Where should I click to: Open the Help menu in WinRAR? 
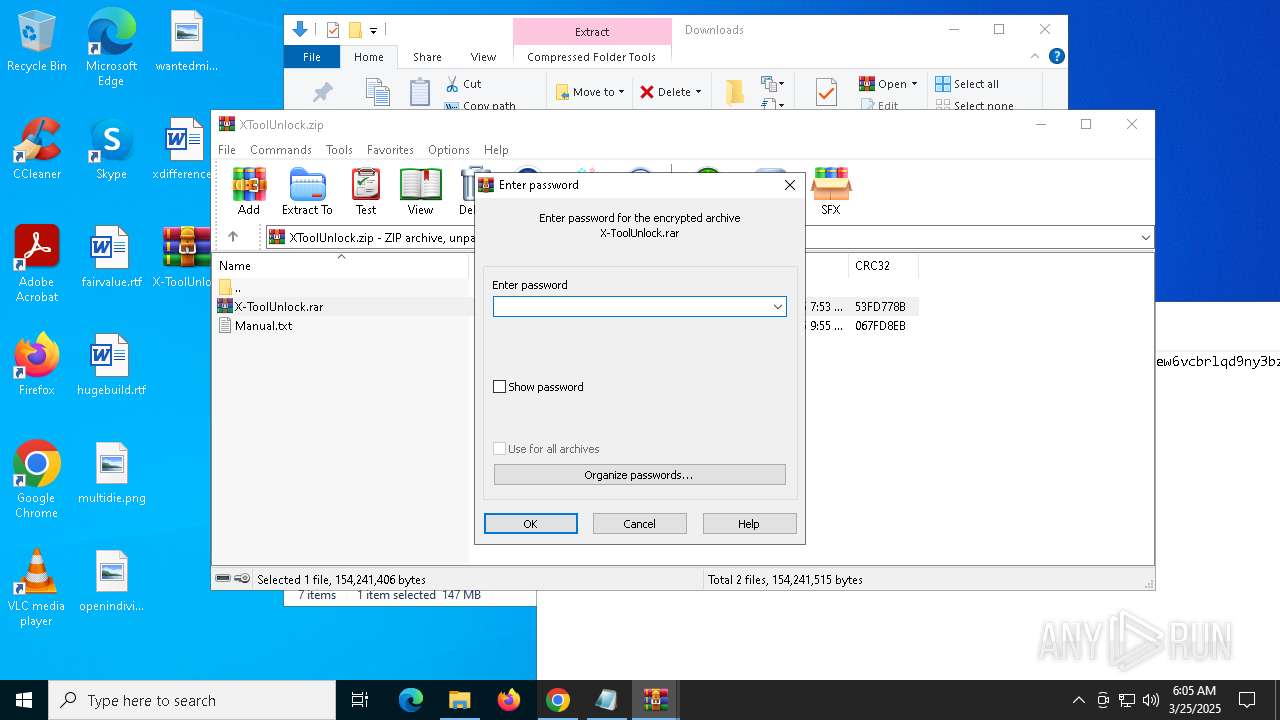[x=496, y=150]
